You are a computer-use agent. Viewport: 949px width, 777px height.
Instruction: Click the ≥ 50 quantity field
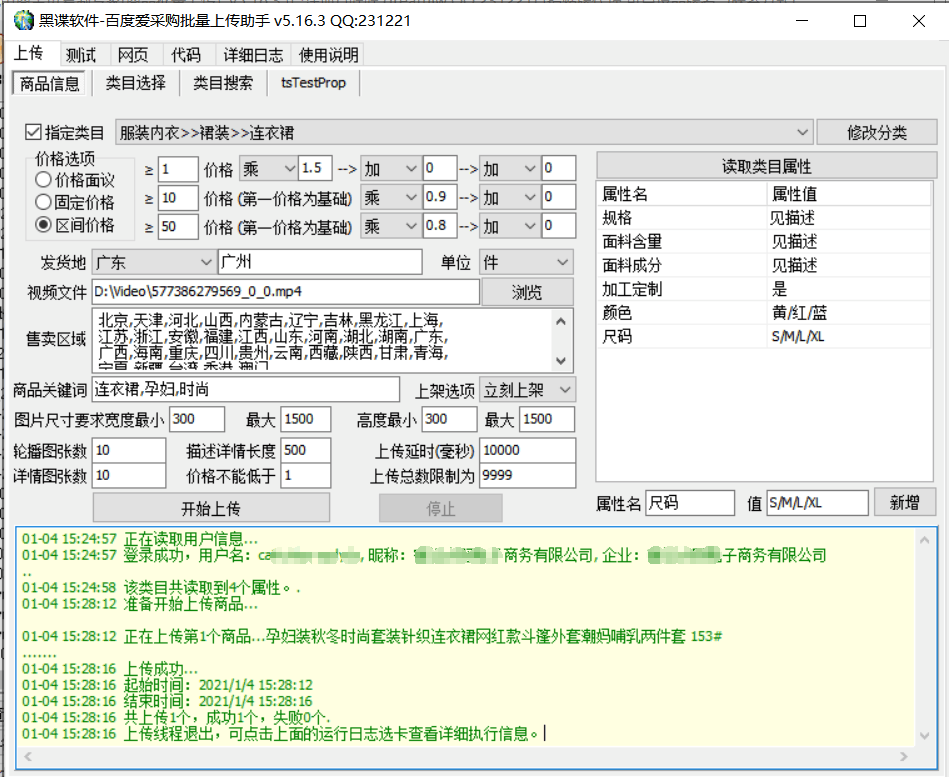[x=178, y=227]
